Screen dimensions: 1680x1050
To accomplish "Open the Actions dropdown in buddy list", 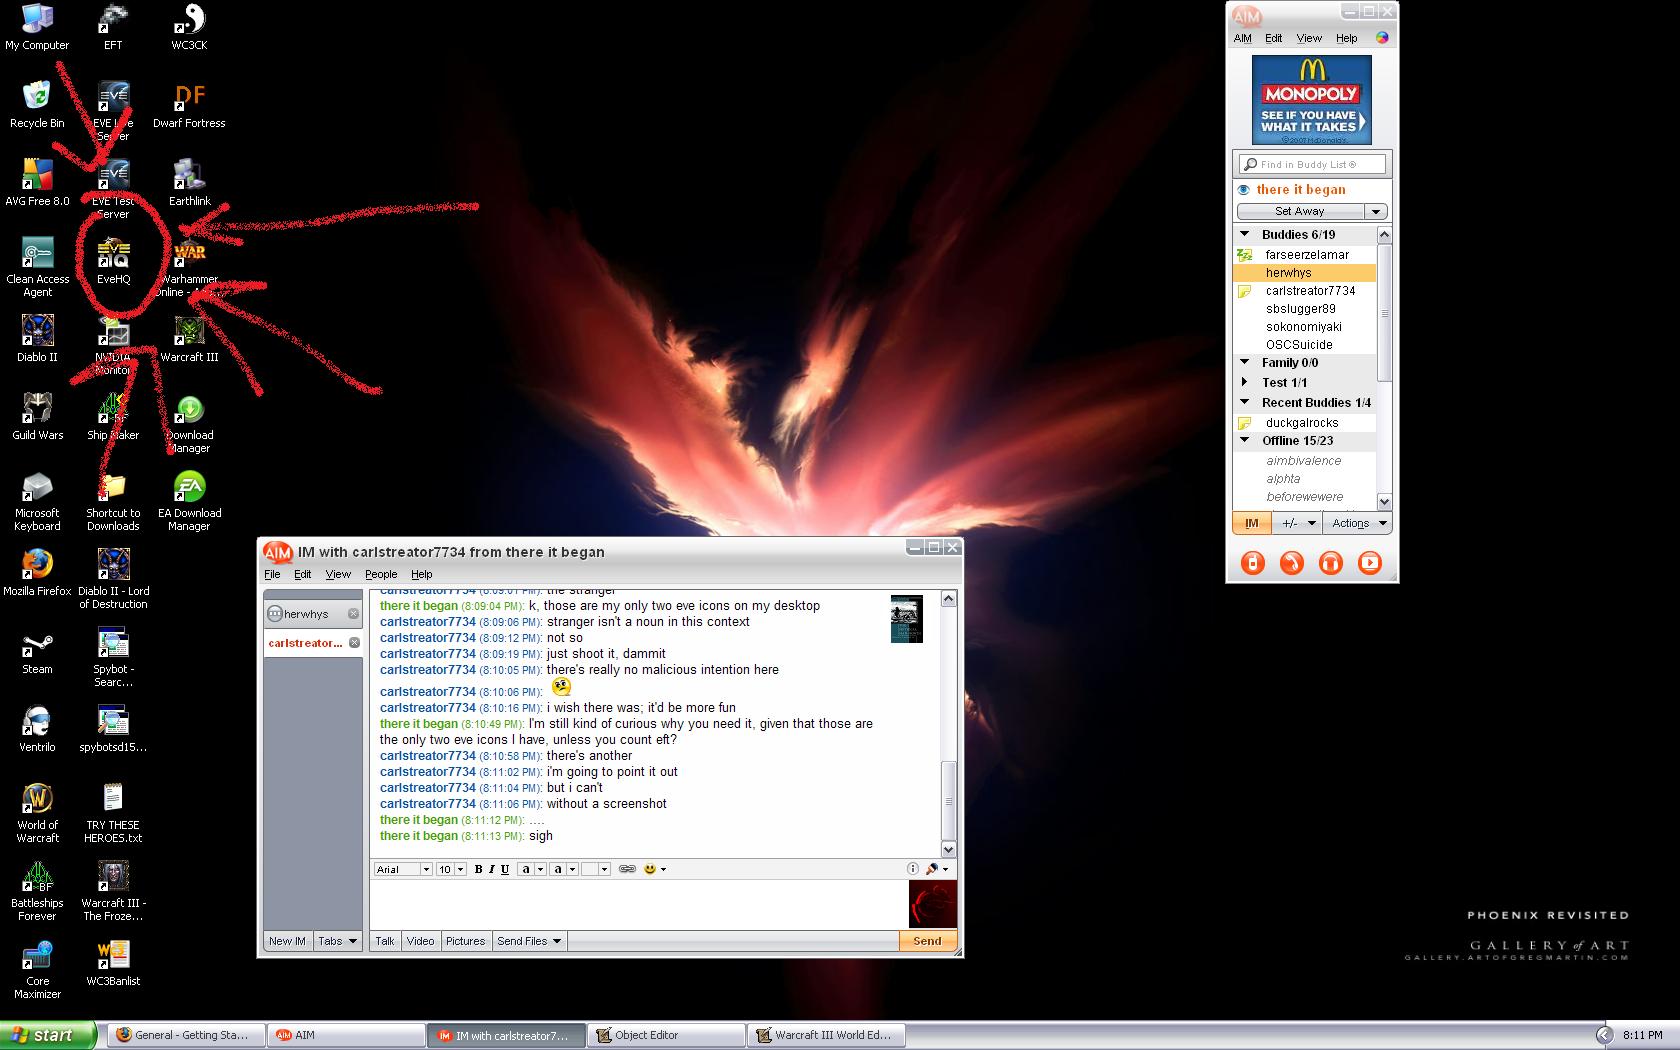I will pyautogui.click(x=1360, y=523).
